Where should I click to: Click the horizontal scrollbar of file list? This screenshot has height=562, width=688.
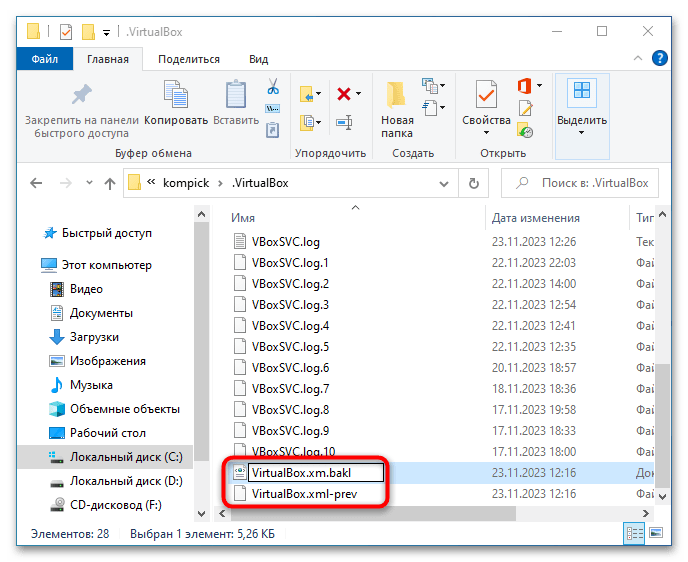373,513
